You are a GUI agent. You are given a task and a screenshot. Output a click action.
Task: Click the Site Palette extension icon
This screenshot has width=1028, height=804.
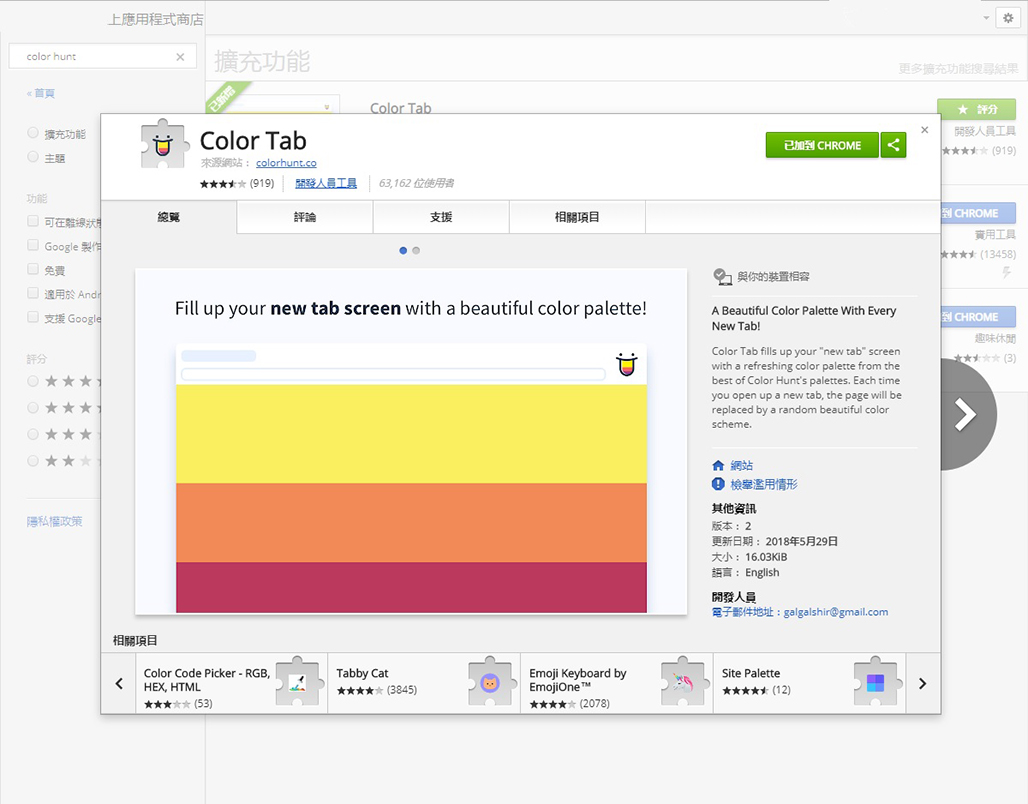click(x=876, y=682)
